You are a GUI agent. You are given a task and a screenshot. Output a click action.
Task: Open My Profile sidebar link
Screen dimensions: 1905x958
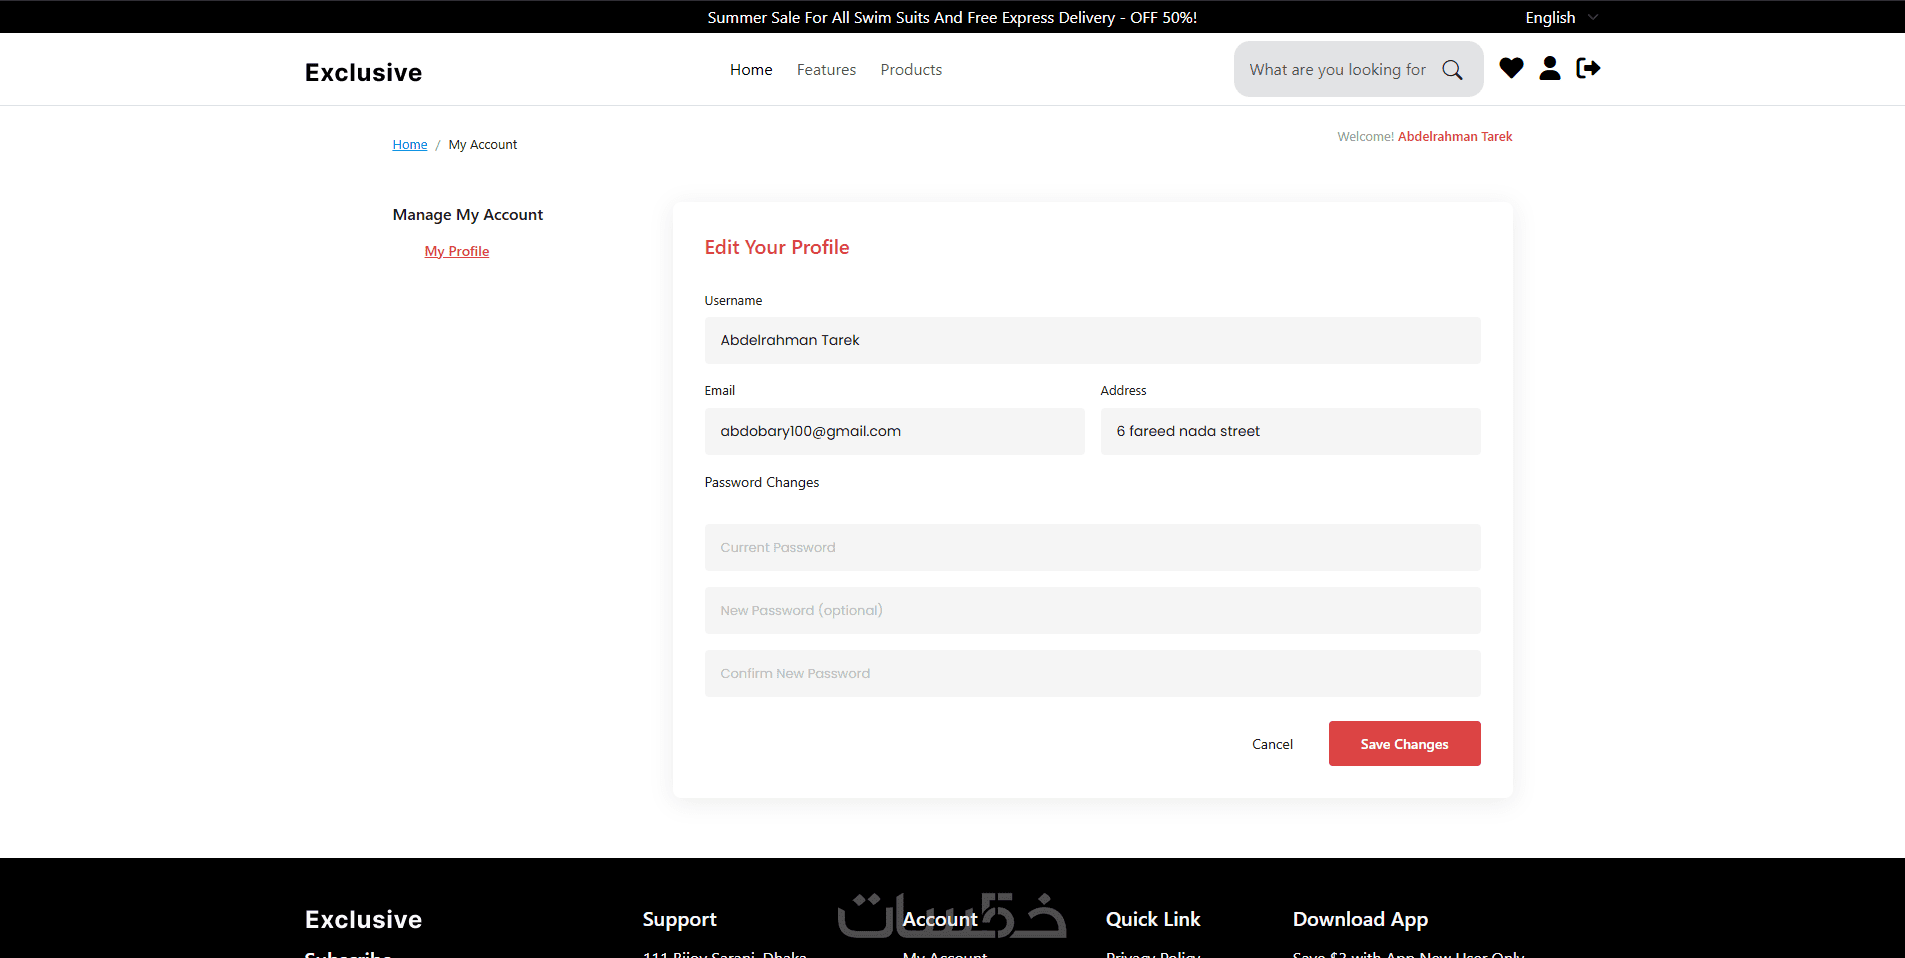pos(457,251)
